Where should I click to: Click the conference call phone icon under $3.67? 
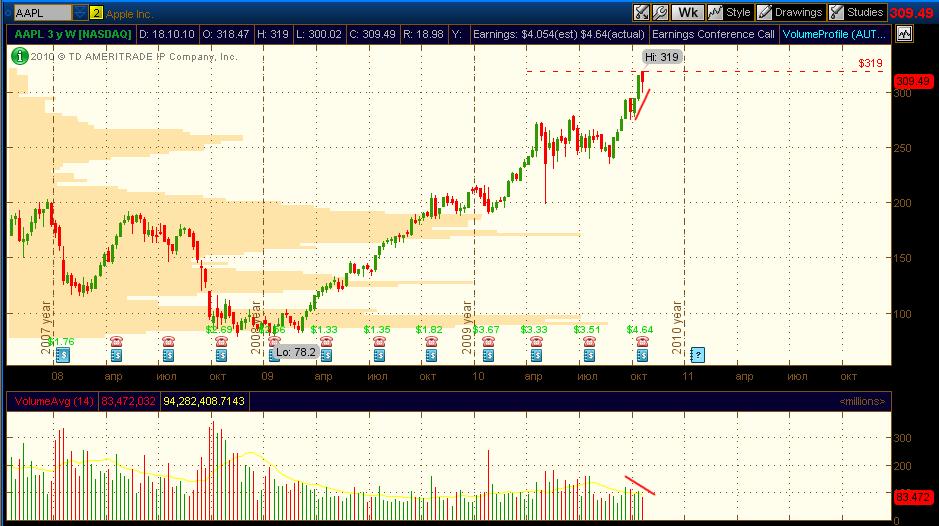[x=488, y=341]
